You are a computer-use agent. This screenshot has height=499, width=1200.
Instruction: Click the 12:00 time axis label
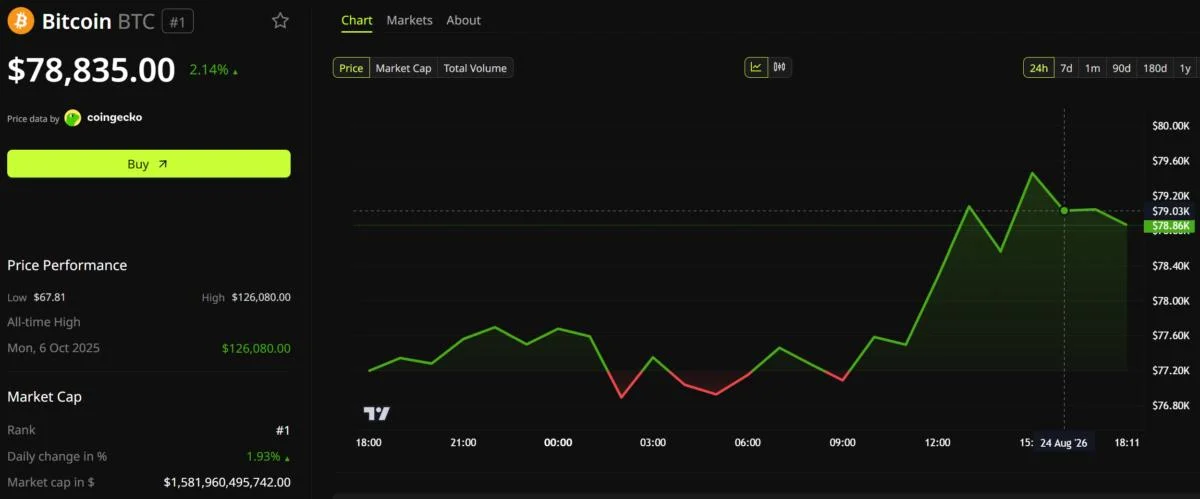click(937, 442)
